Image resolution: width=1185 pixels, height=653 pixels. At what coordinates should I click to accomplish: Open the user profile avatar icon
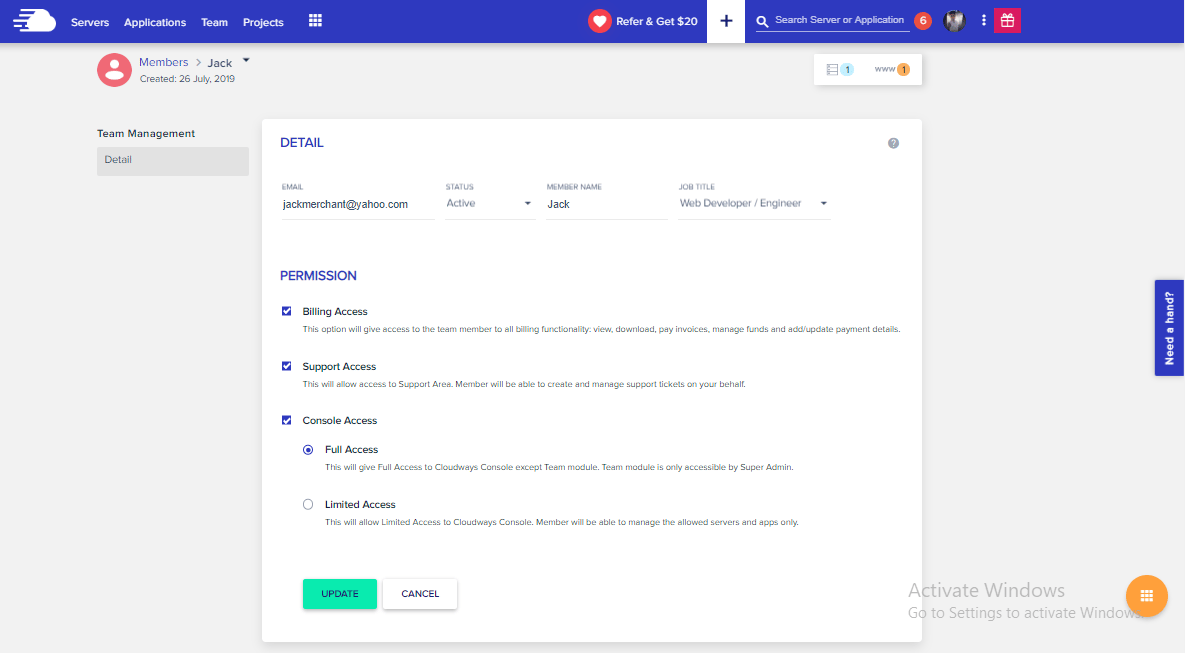point(954,20)
